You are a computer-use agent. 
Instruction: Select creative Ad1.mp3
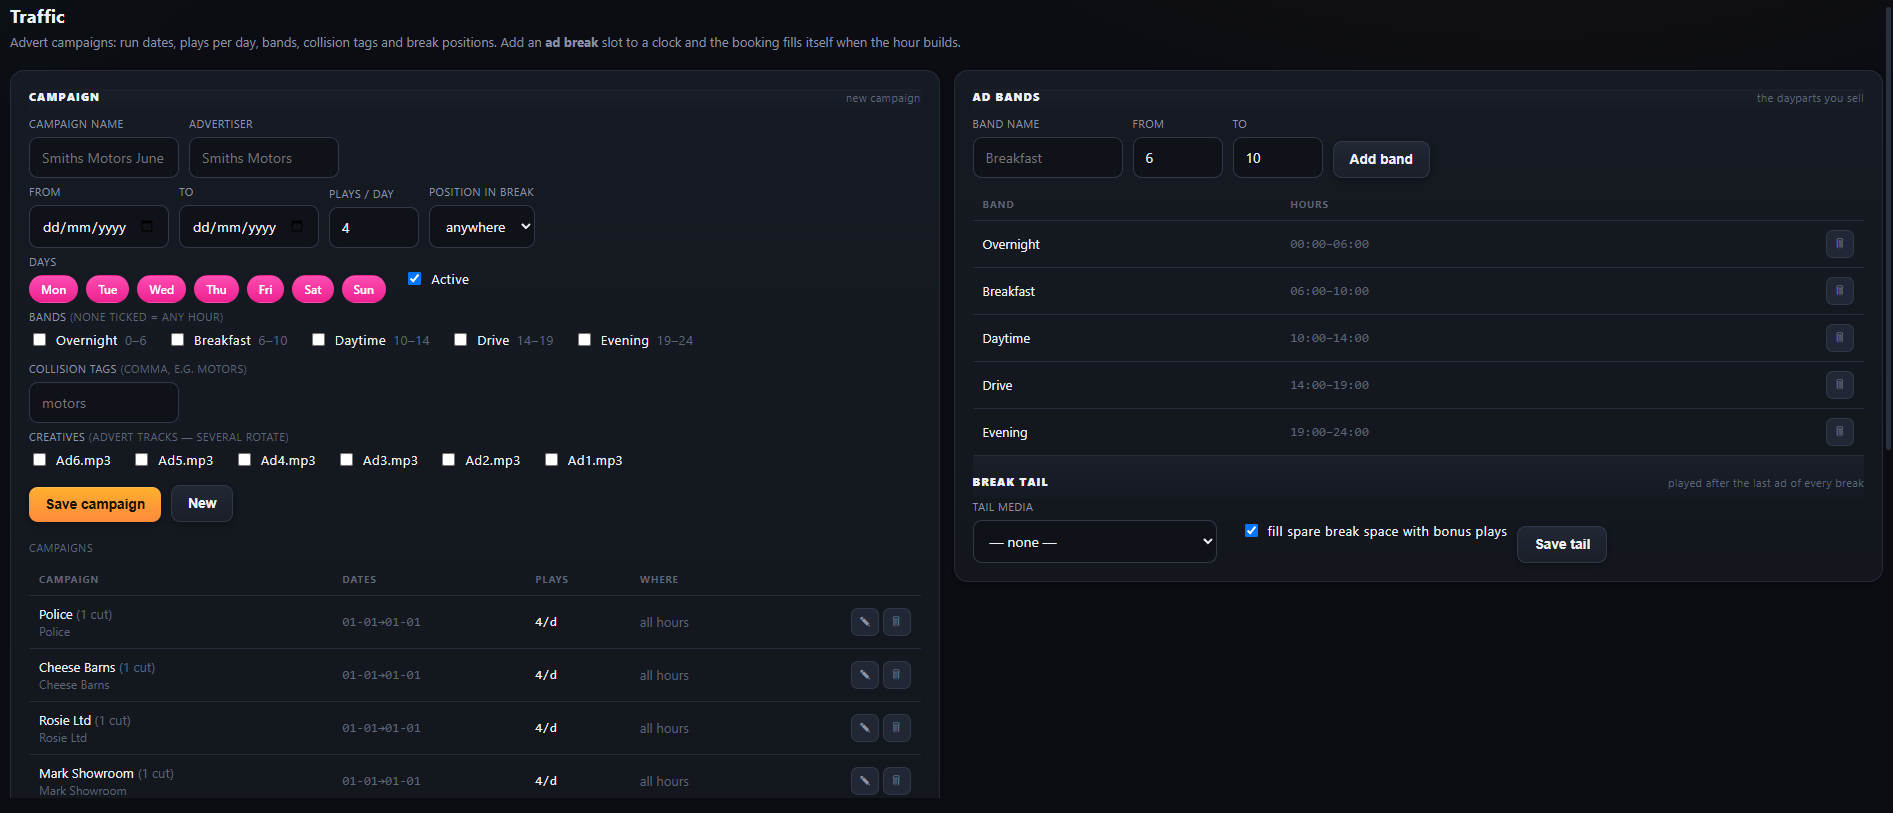point(551,460)
